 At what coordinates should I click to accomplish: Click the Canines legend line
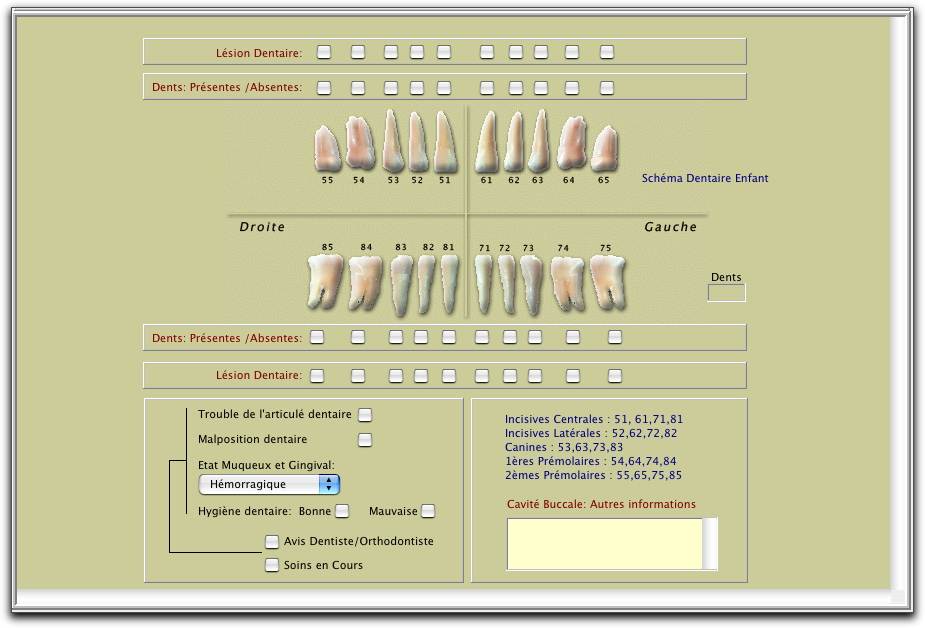(563, 447)
